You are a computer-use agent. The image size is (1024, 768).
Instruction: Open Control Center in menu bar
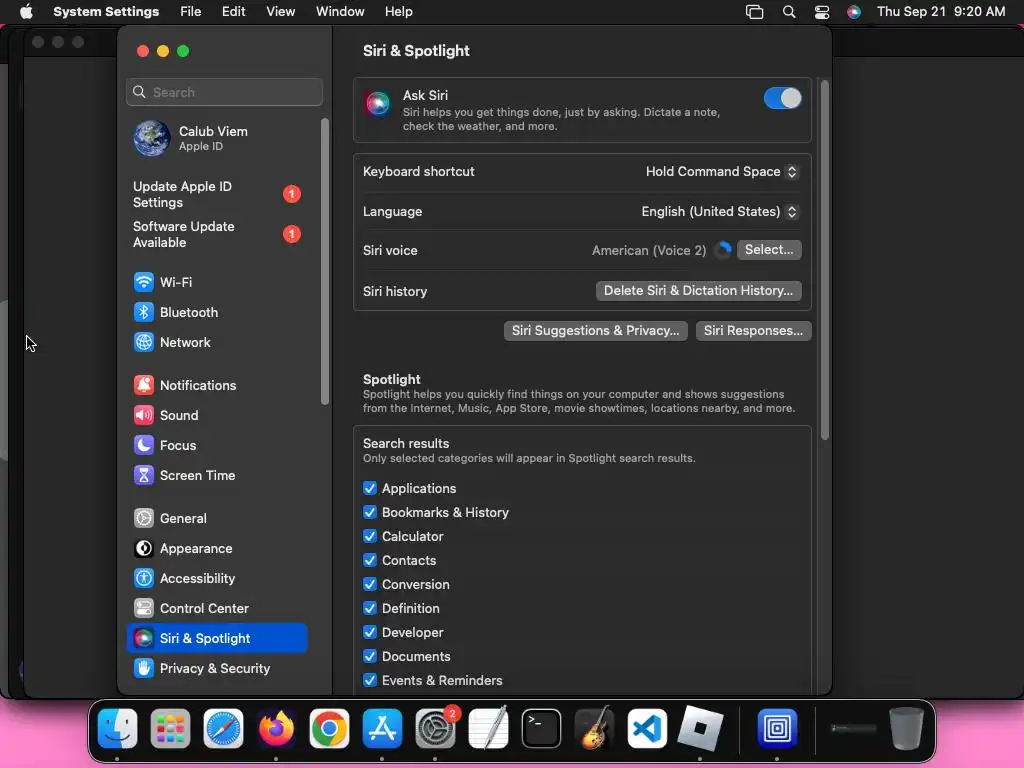pyautogui.click(x=822, y=12)
